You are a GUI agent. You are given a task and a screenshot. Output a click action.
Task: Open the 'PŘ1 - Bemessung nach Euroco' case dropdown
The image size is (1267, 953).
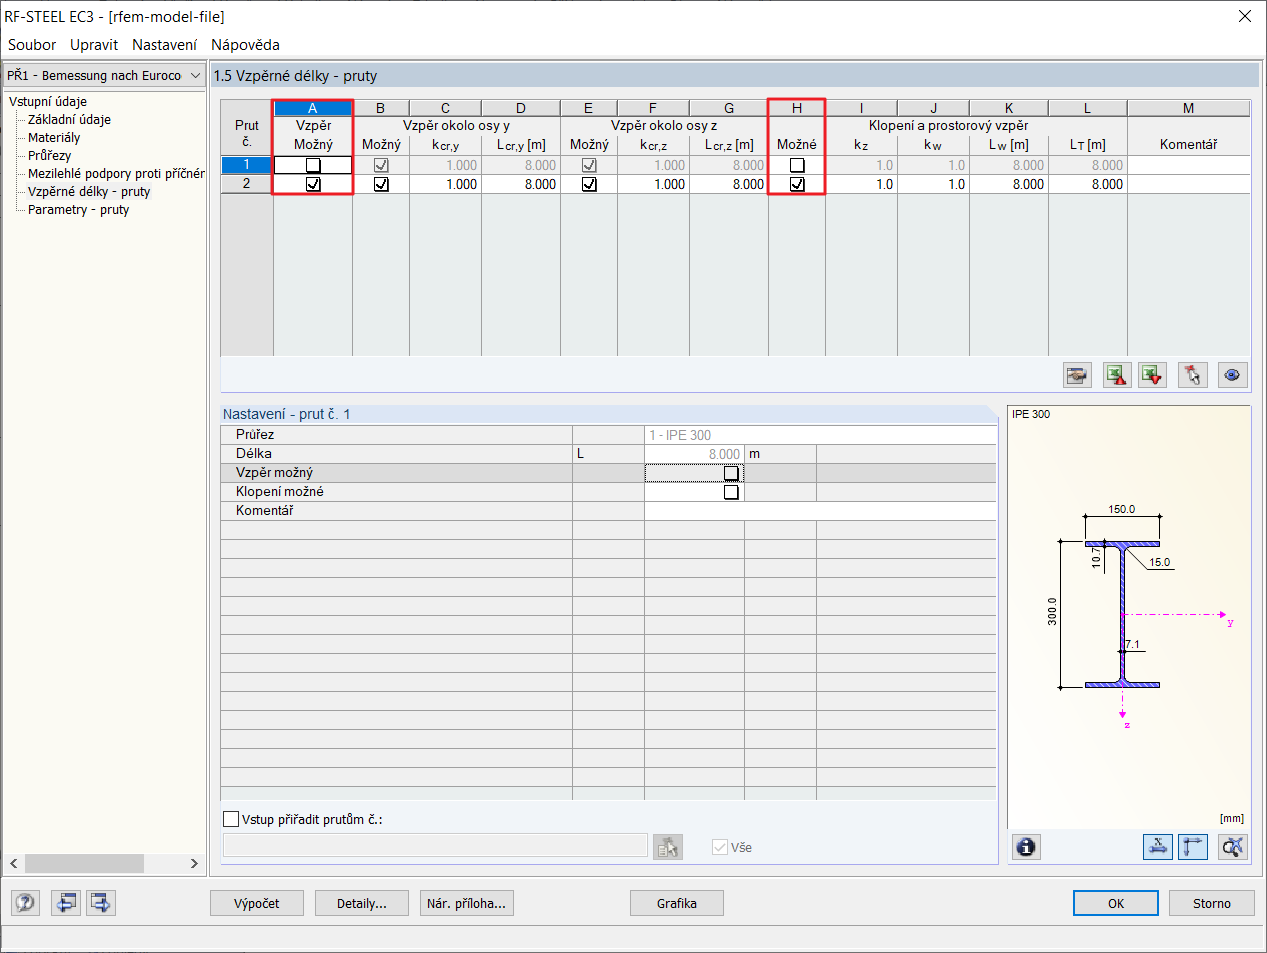tap(104, 75)
